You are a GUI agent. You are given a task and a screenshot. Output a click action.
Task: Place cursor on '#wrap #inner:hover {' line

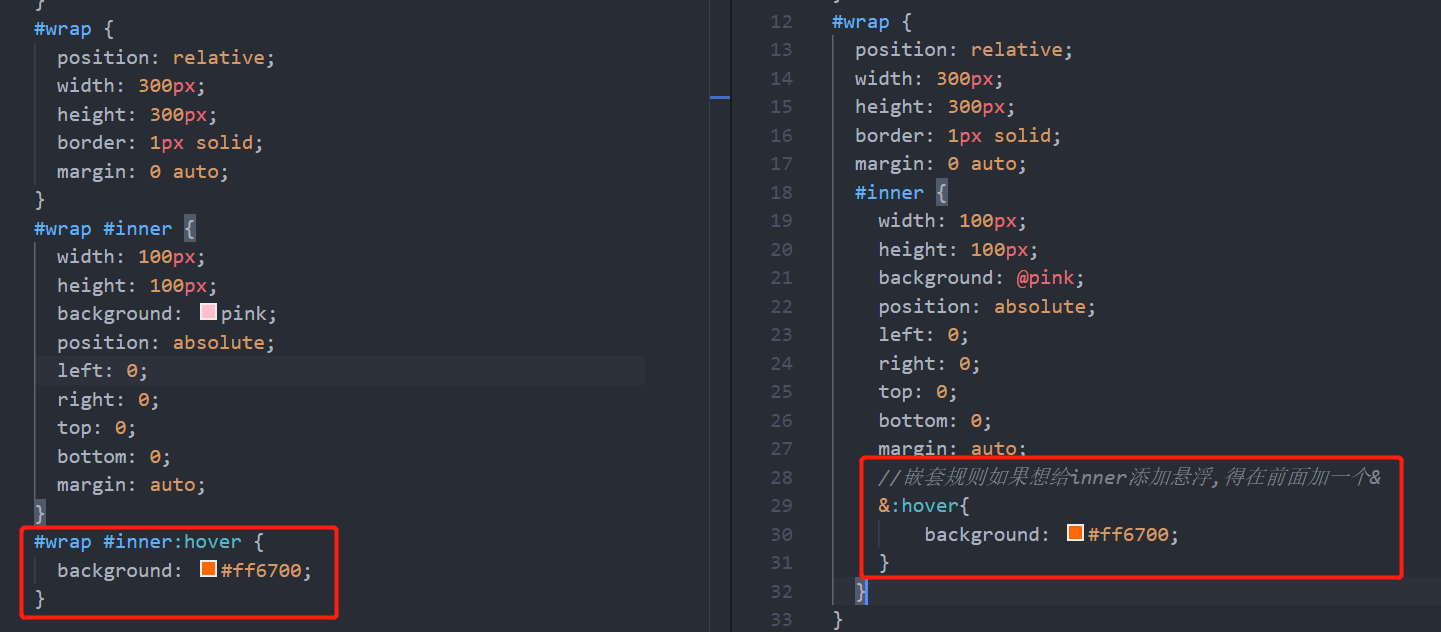[x=148, y=541]
